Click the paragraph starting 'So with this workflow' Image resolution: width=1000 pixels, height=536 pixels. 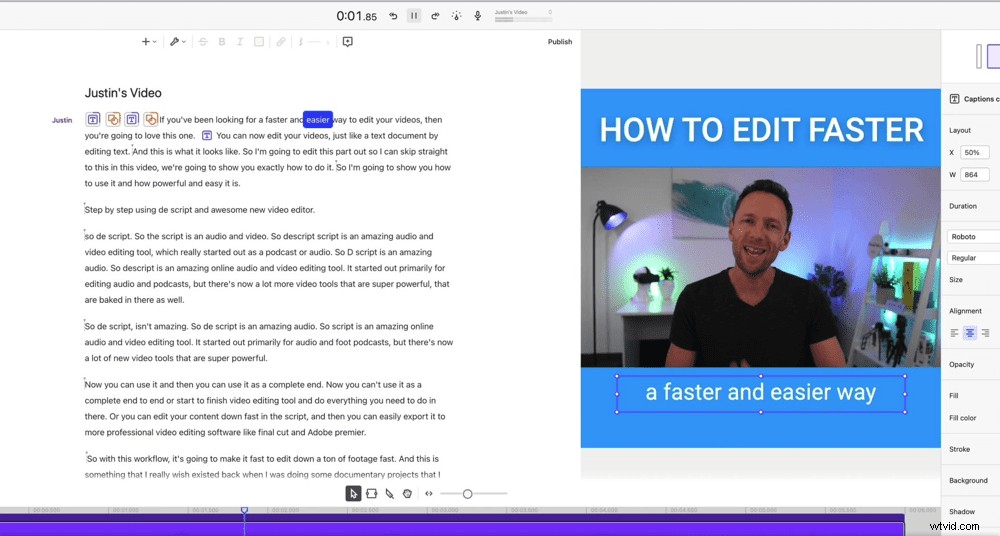tap(263, 466)
